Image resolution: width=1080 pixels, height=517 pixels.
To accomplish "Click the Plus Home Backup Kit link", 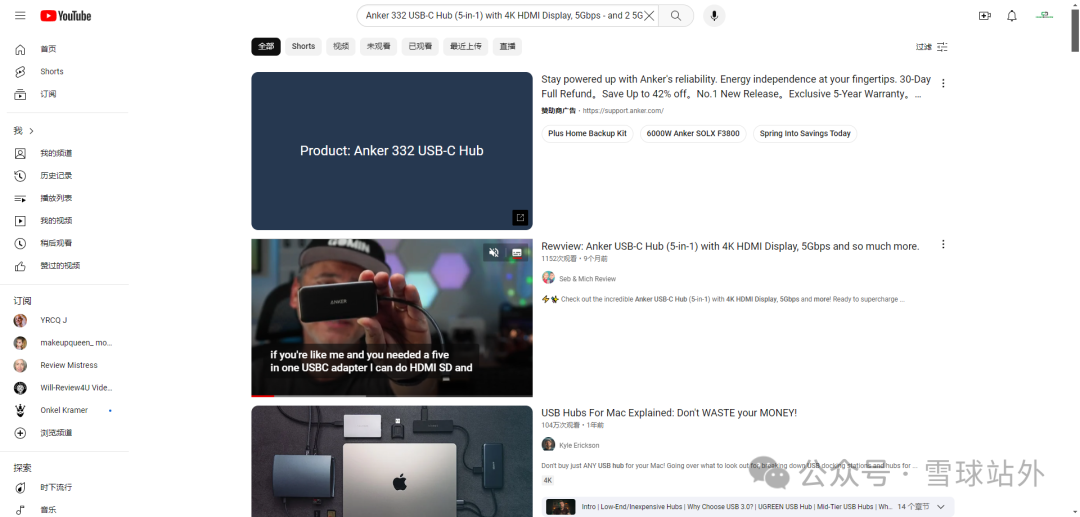I will click(587, 134).
